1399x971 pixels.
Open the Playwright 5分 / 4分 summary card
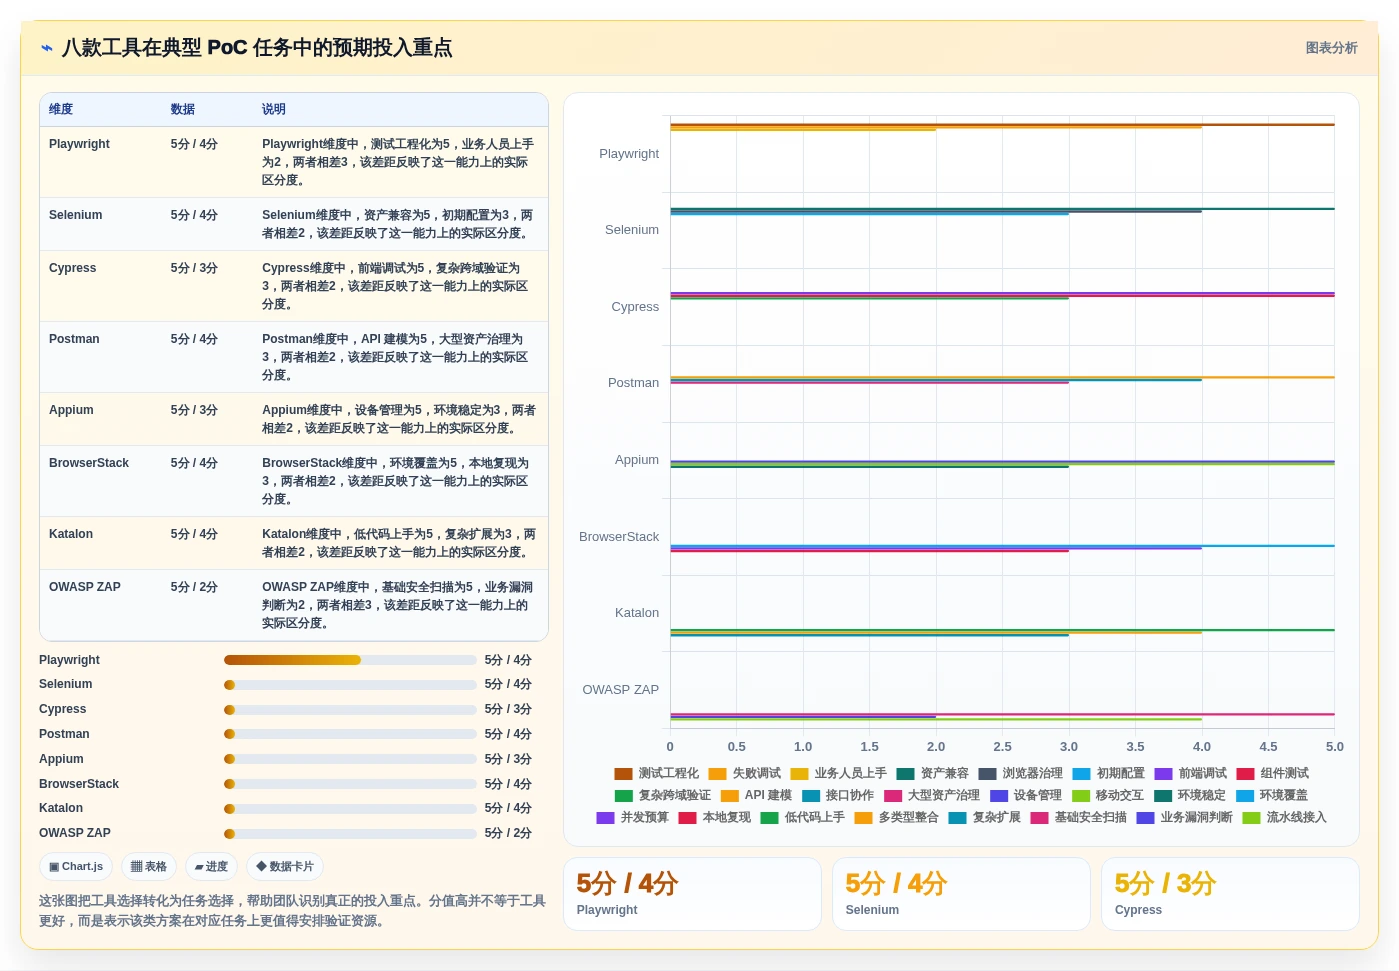click(692, 894)
